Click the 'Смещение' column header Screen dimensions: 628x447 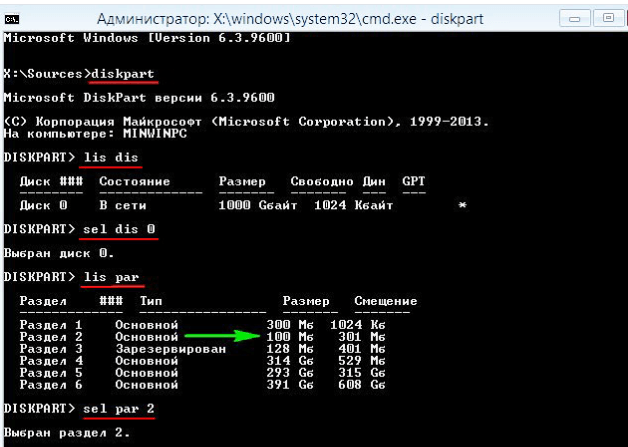coord(385,300)
